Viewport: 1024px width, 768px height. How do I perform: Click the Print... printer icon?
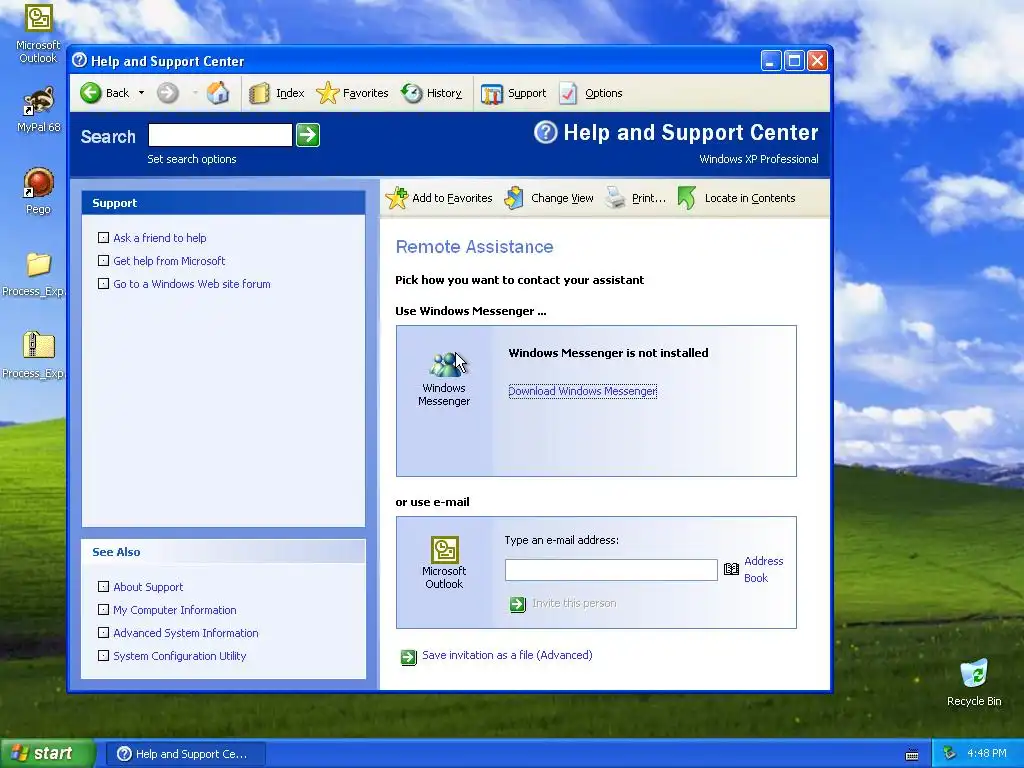click(615, 198)
